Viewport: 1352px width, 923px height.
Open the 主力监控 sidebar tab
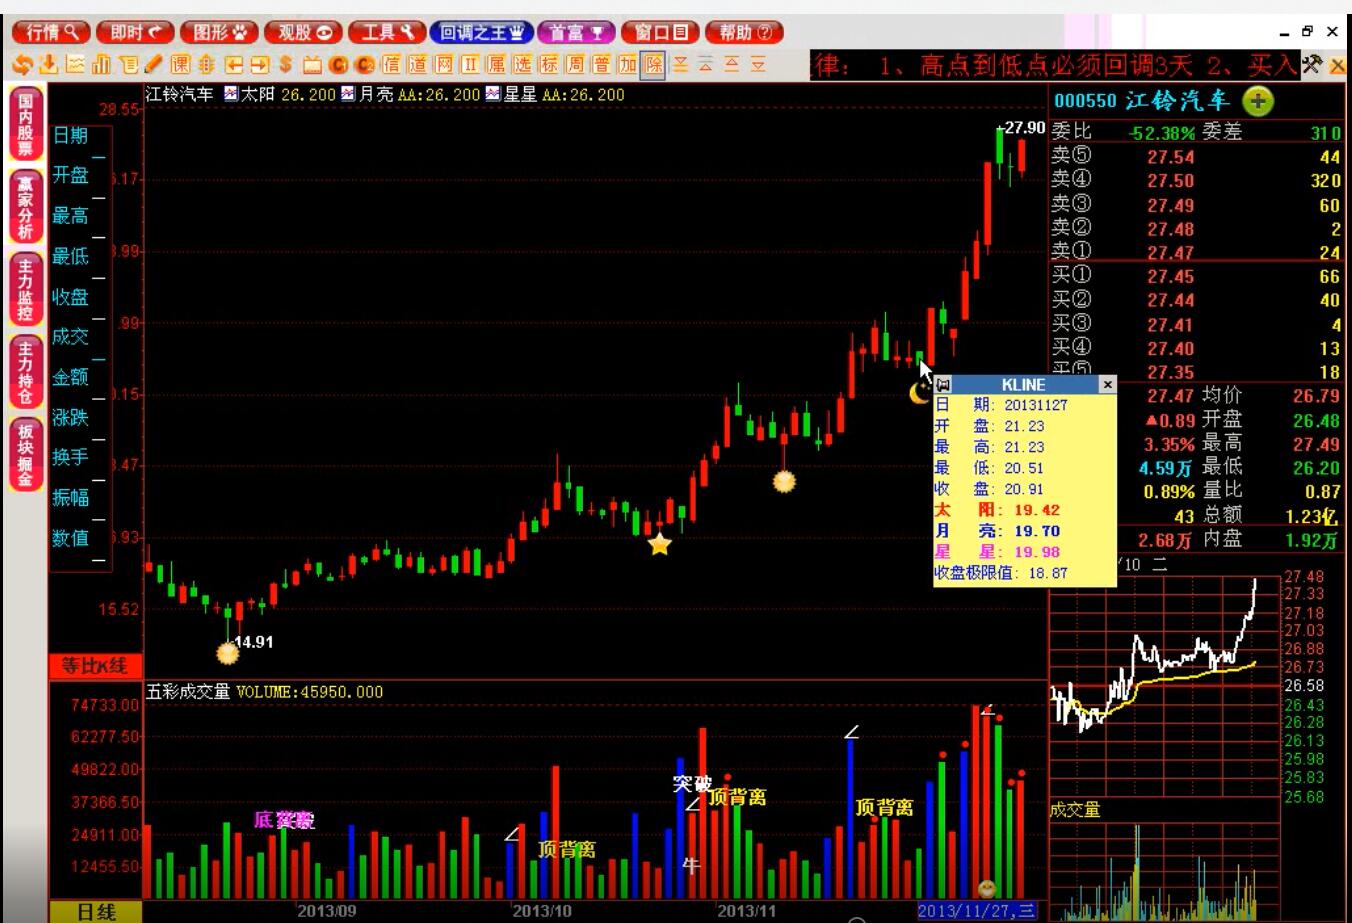click(x=25, y=290)
